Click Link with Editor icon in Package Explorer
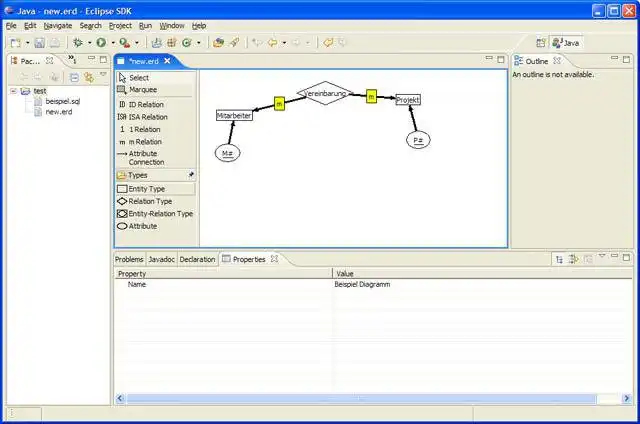The width and height of the screenshot is (640, 424). [89, 77]
